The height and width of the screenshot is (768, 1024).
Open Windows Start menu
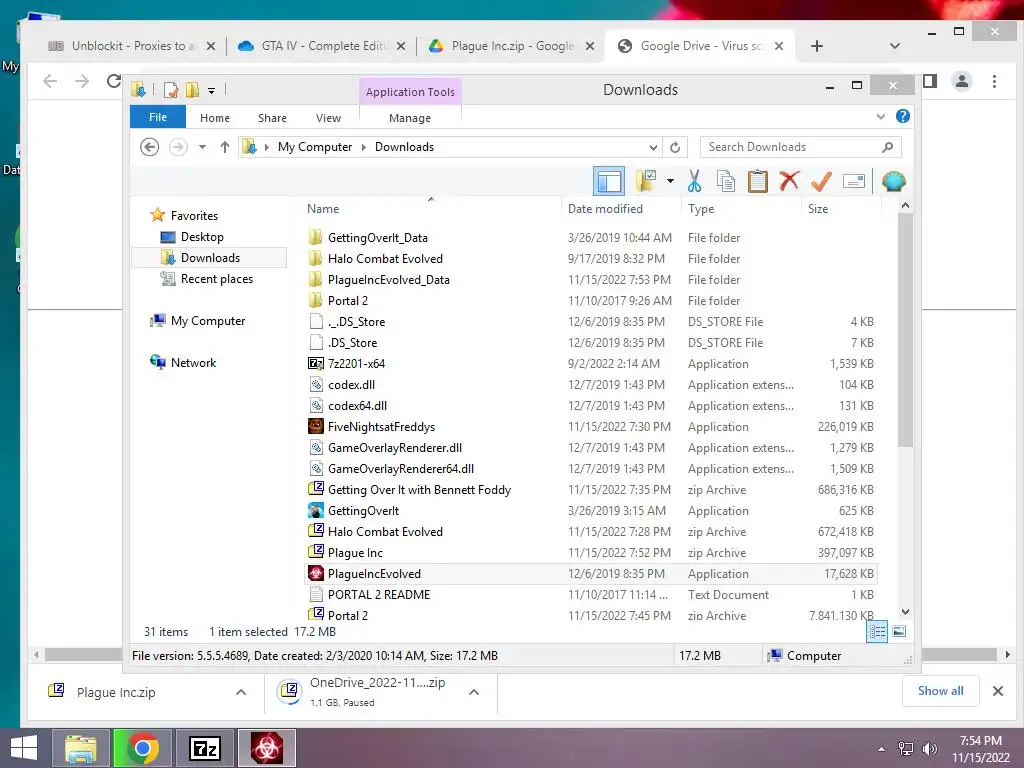(24, 748)
